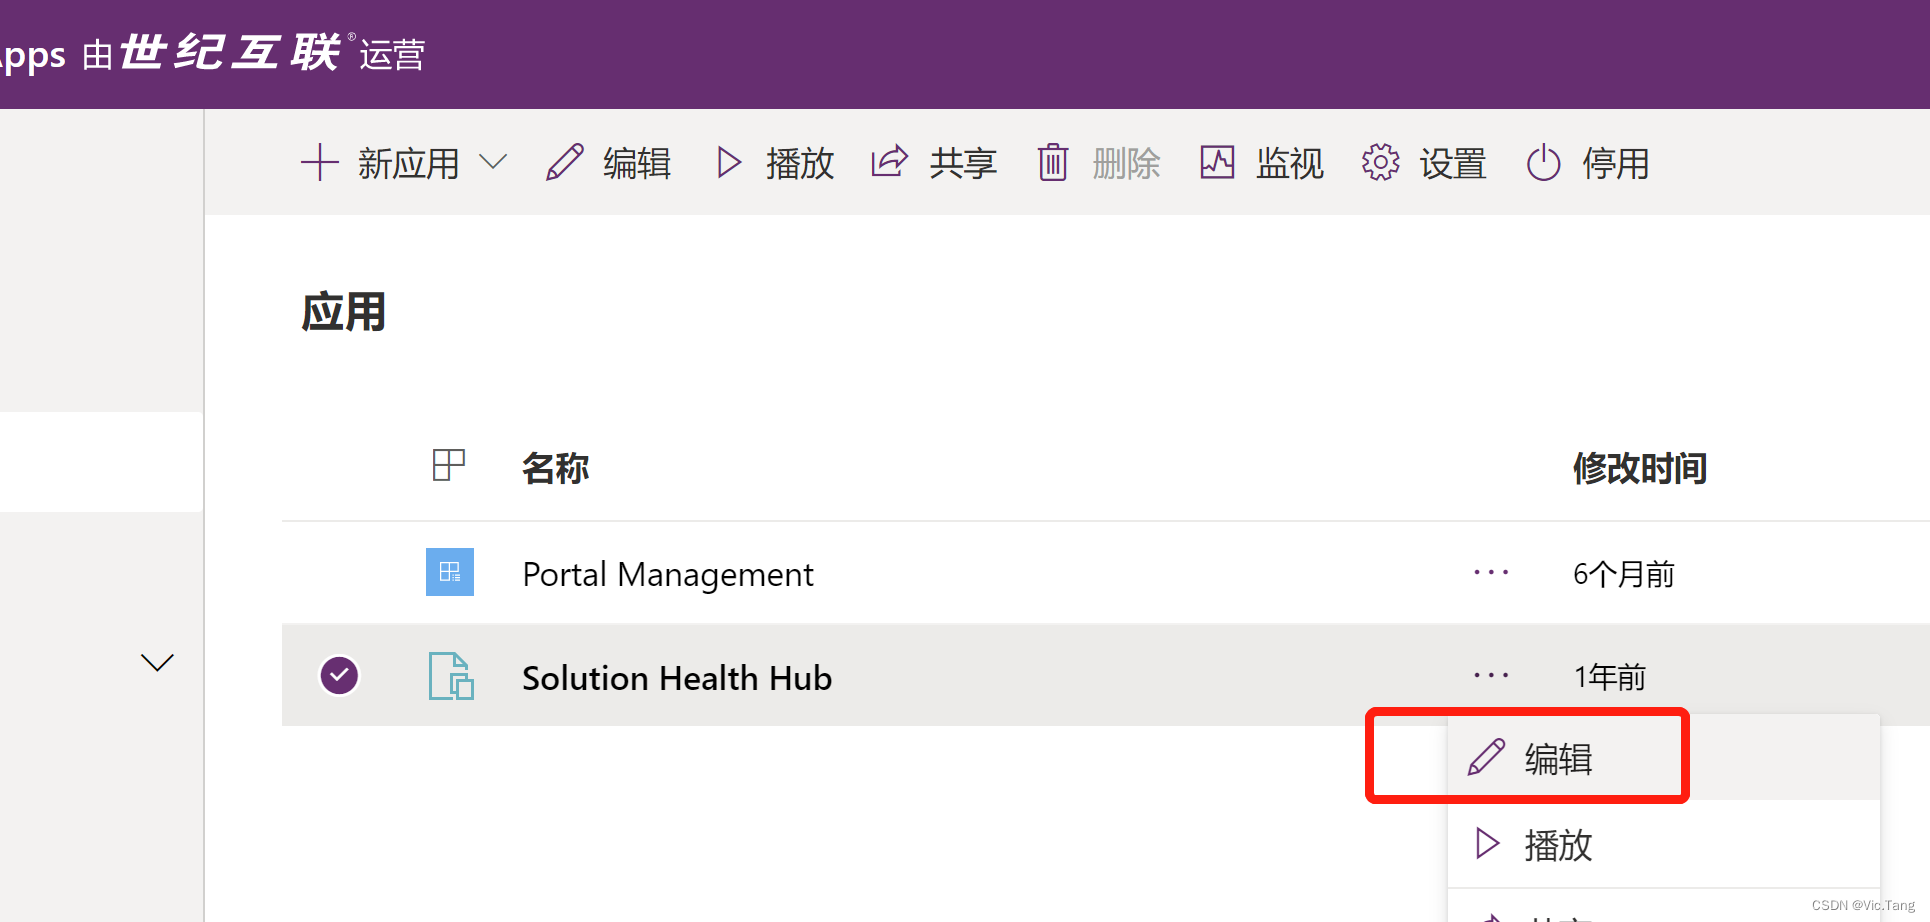Choose 共享 in the toolbar
The image size is (1930, 922).
point(963,163)
